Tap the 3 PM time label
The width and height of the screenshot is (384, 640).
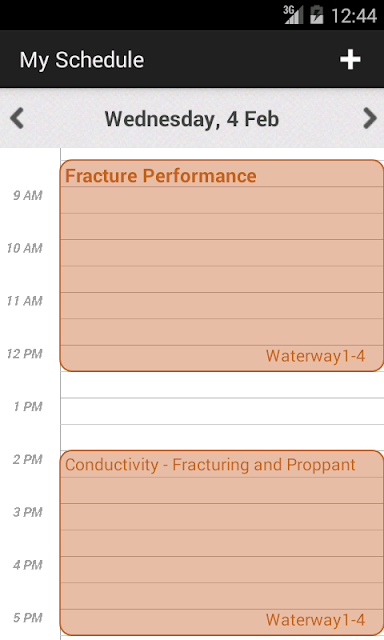28,512
